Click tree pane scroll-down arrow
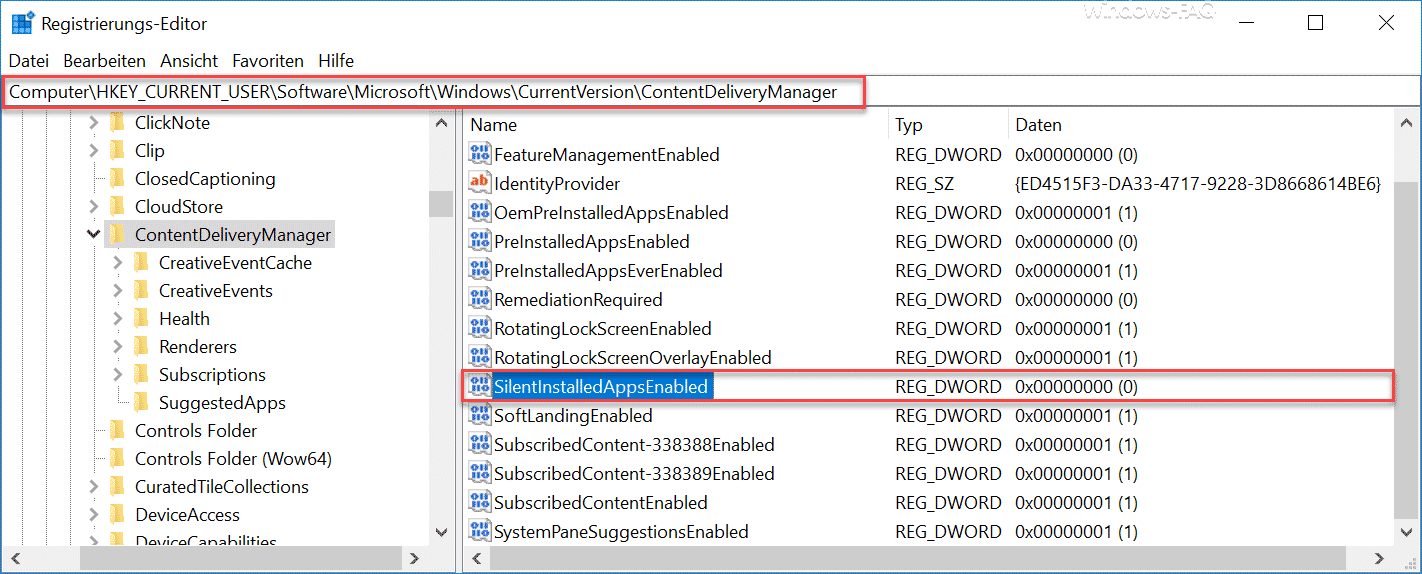Image resolution: width=1422 pixels, height=574 pixels. point(441,534)
